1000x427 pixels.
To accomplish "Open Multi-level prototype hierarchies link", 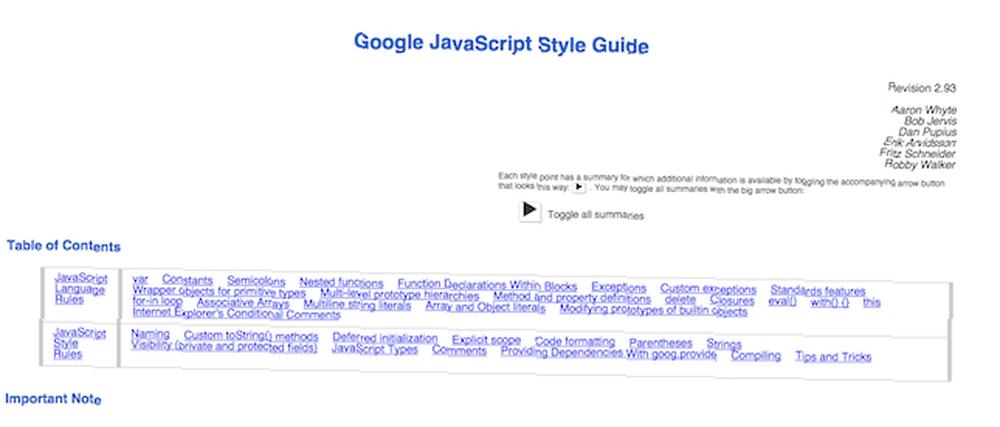I will click(x=399, y=295).
